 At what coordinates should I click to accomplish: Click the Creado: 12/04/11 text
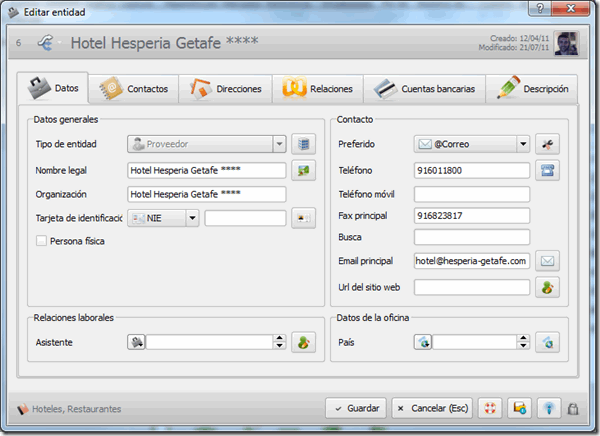pyautogui.click(x=520, y=38)
